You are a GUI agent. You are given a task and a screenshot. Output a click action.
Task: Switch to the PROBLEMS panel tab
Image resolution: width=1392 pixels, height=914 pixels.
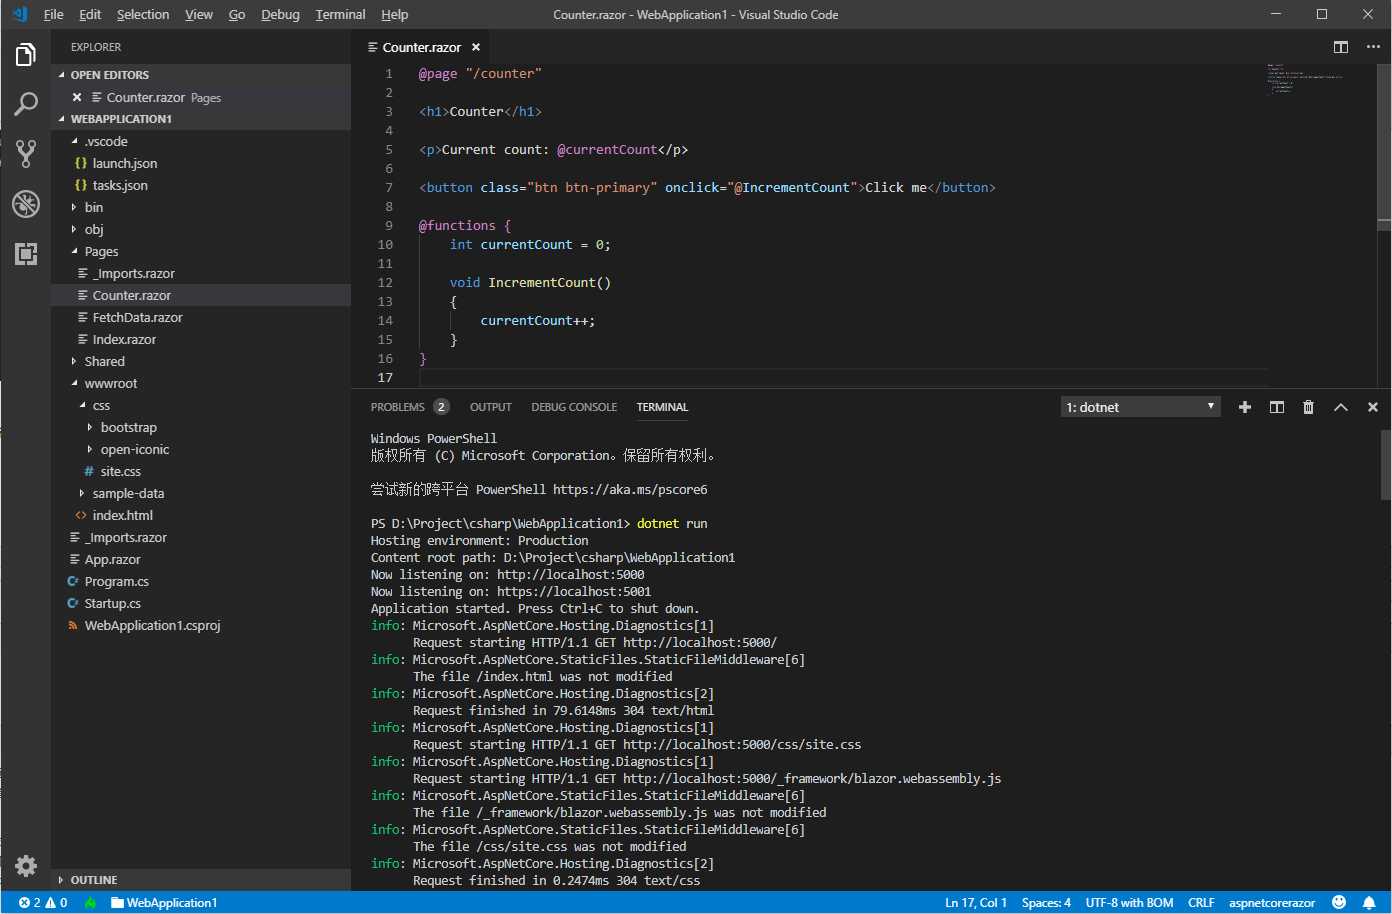coord(409,407)
